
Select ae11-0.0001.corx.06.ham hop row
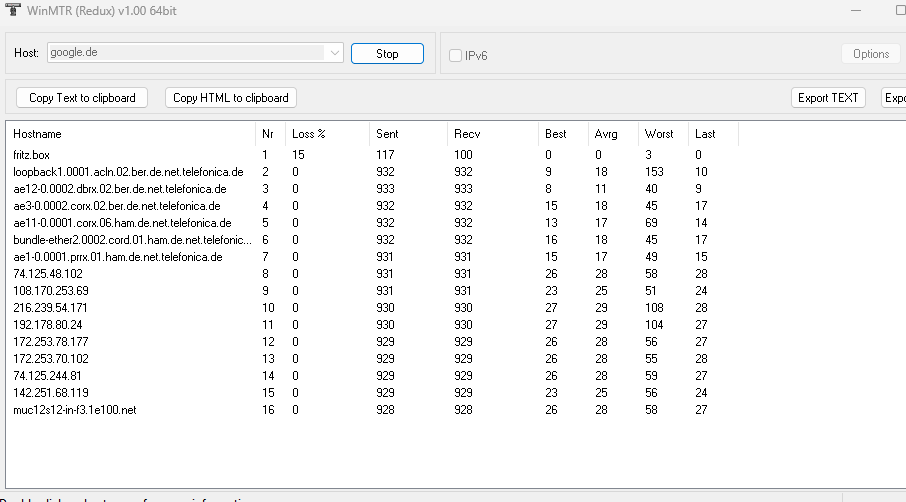tap(372, 223)
